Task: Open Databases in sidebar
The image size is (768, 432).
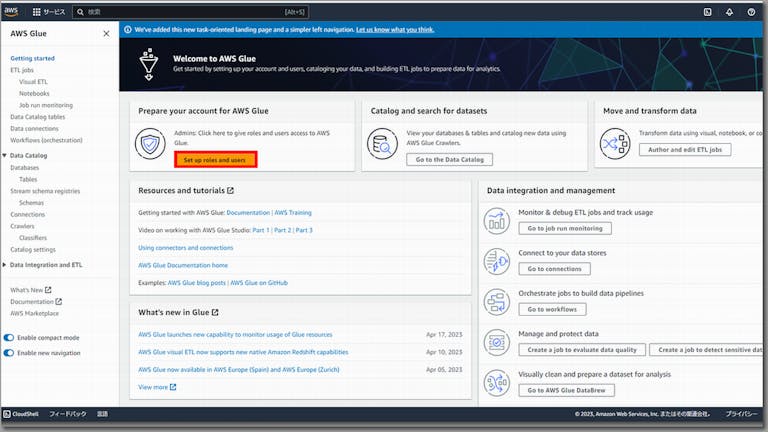Action: click(24, 168)
